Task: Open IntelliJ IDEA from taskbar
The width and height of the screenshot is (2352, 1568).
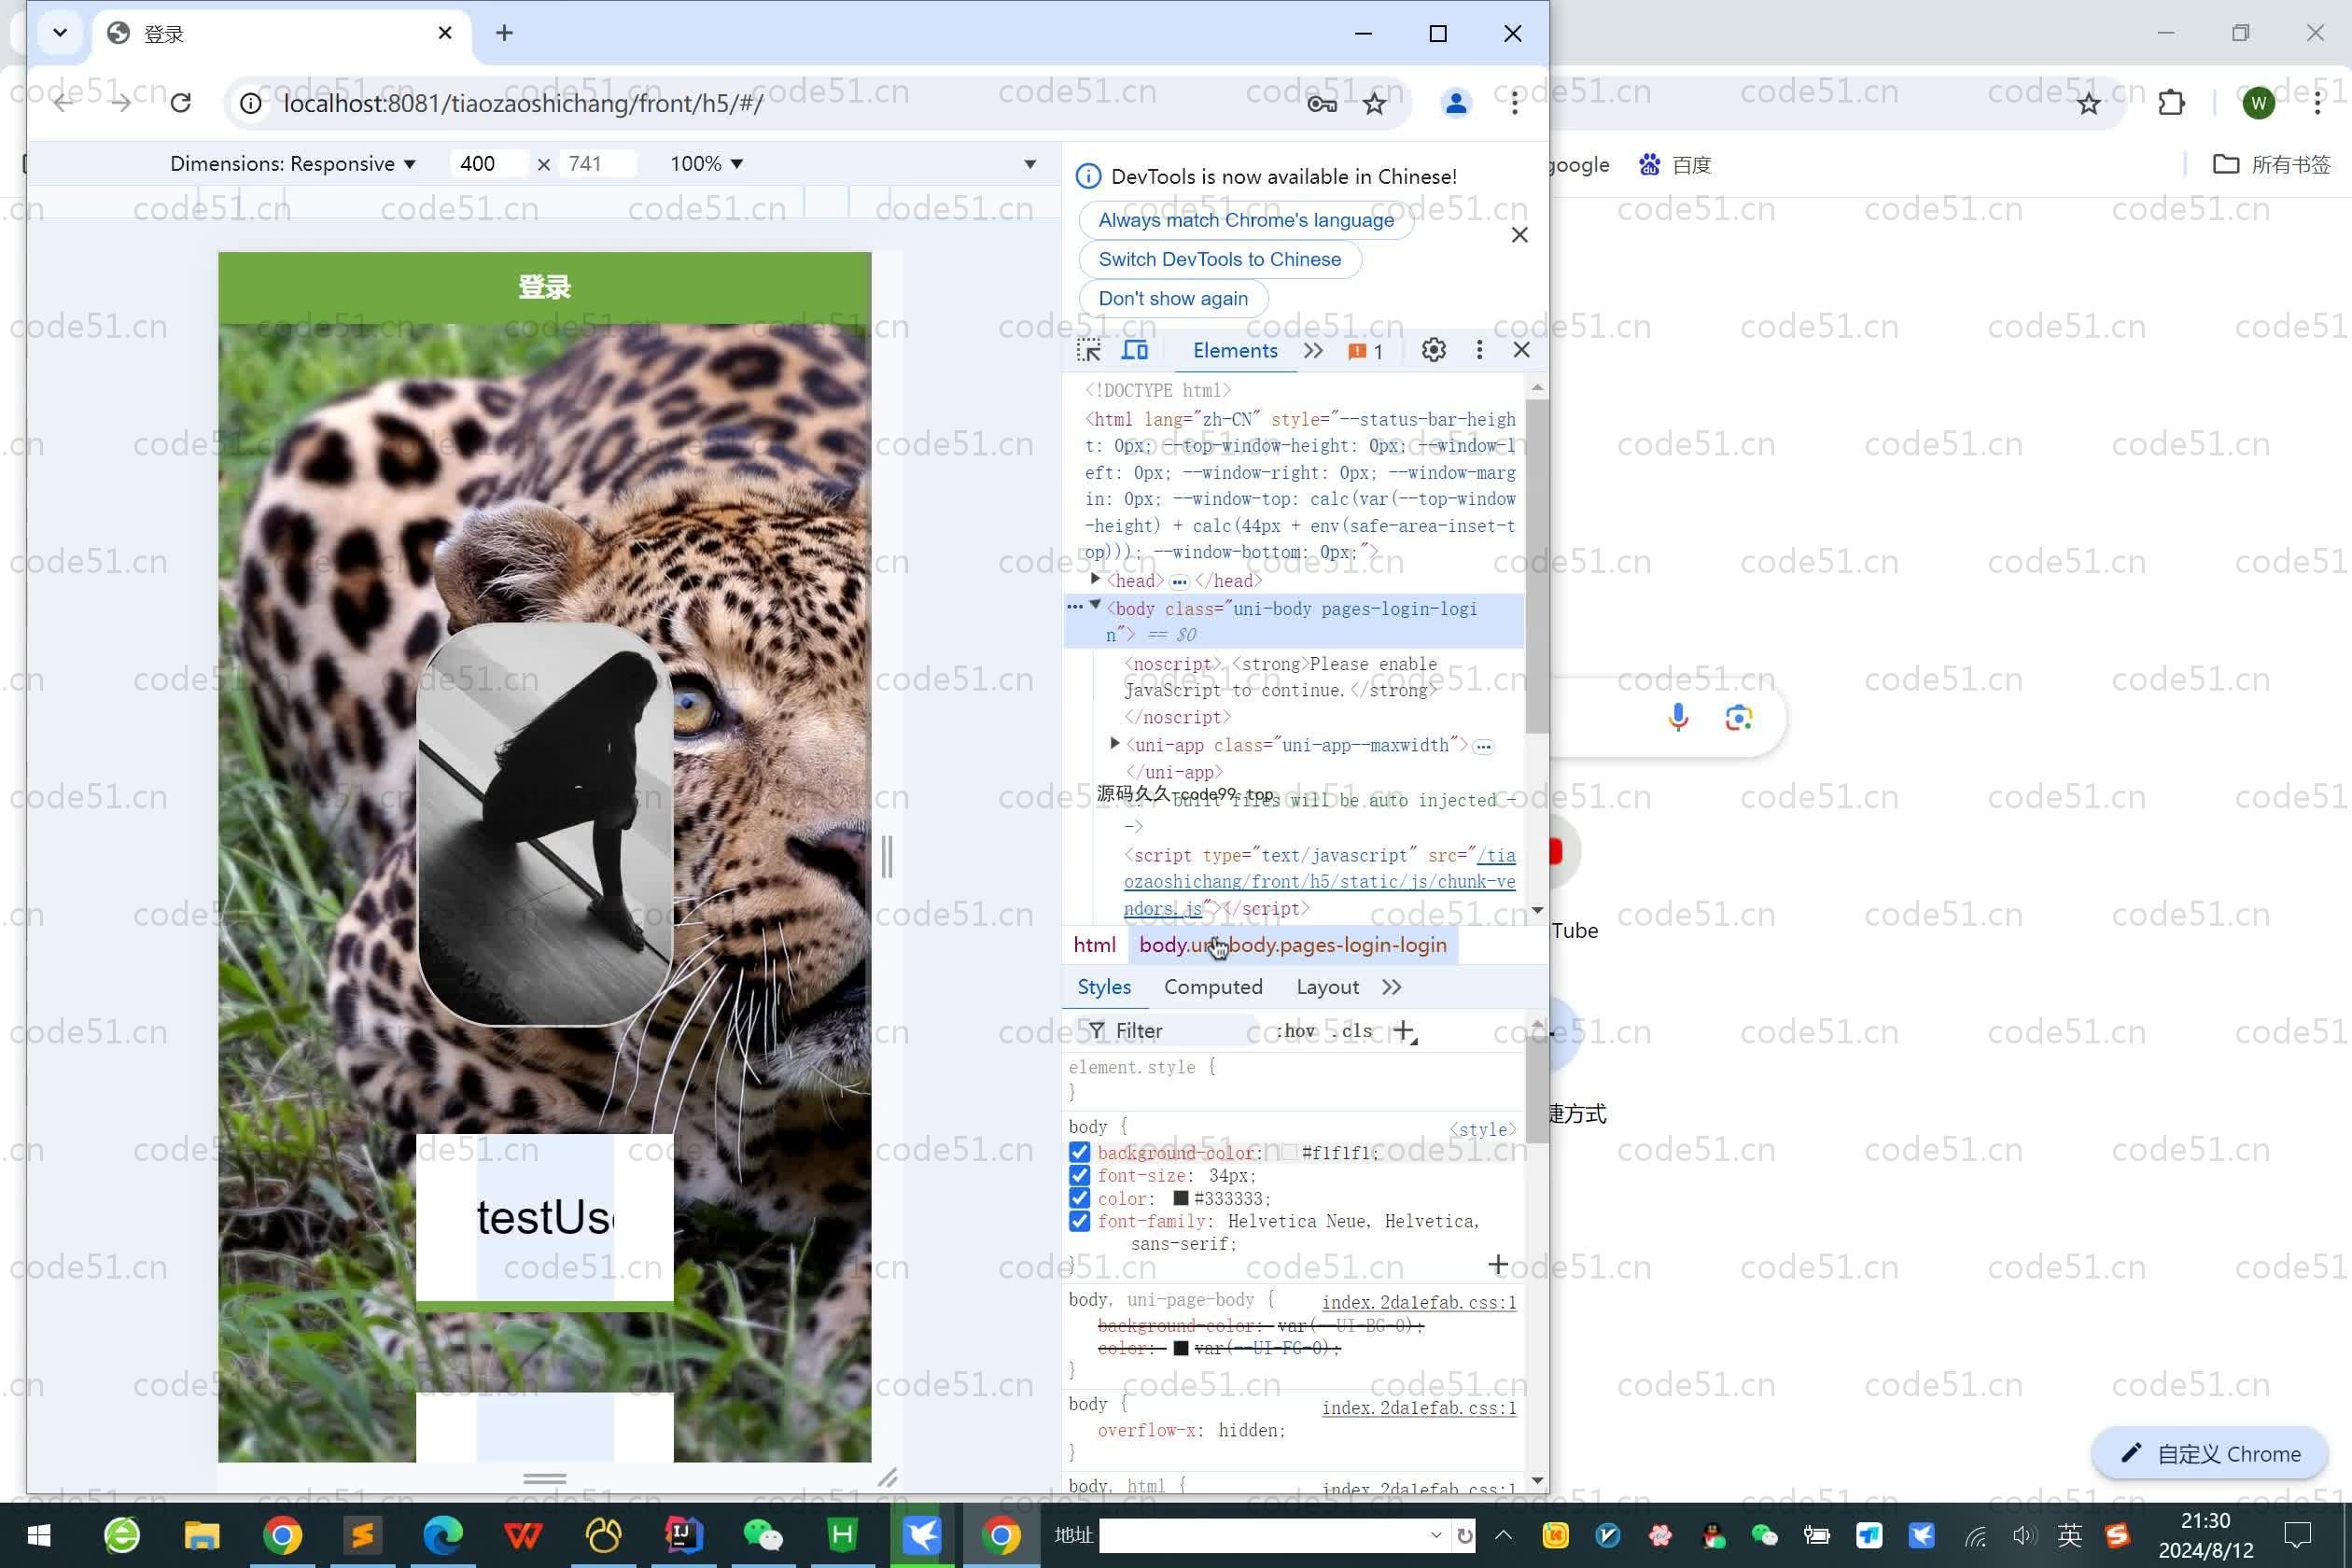Action: (x=683, y=1535)
